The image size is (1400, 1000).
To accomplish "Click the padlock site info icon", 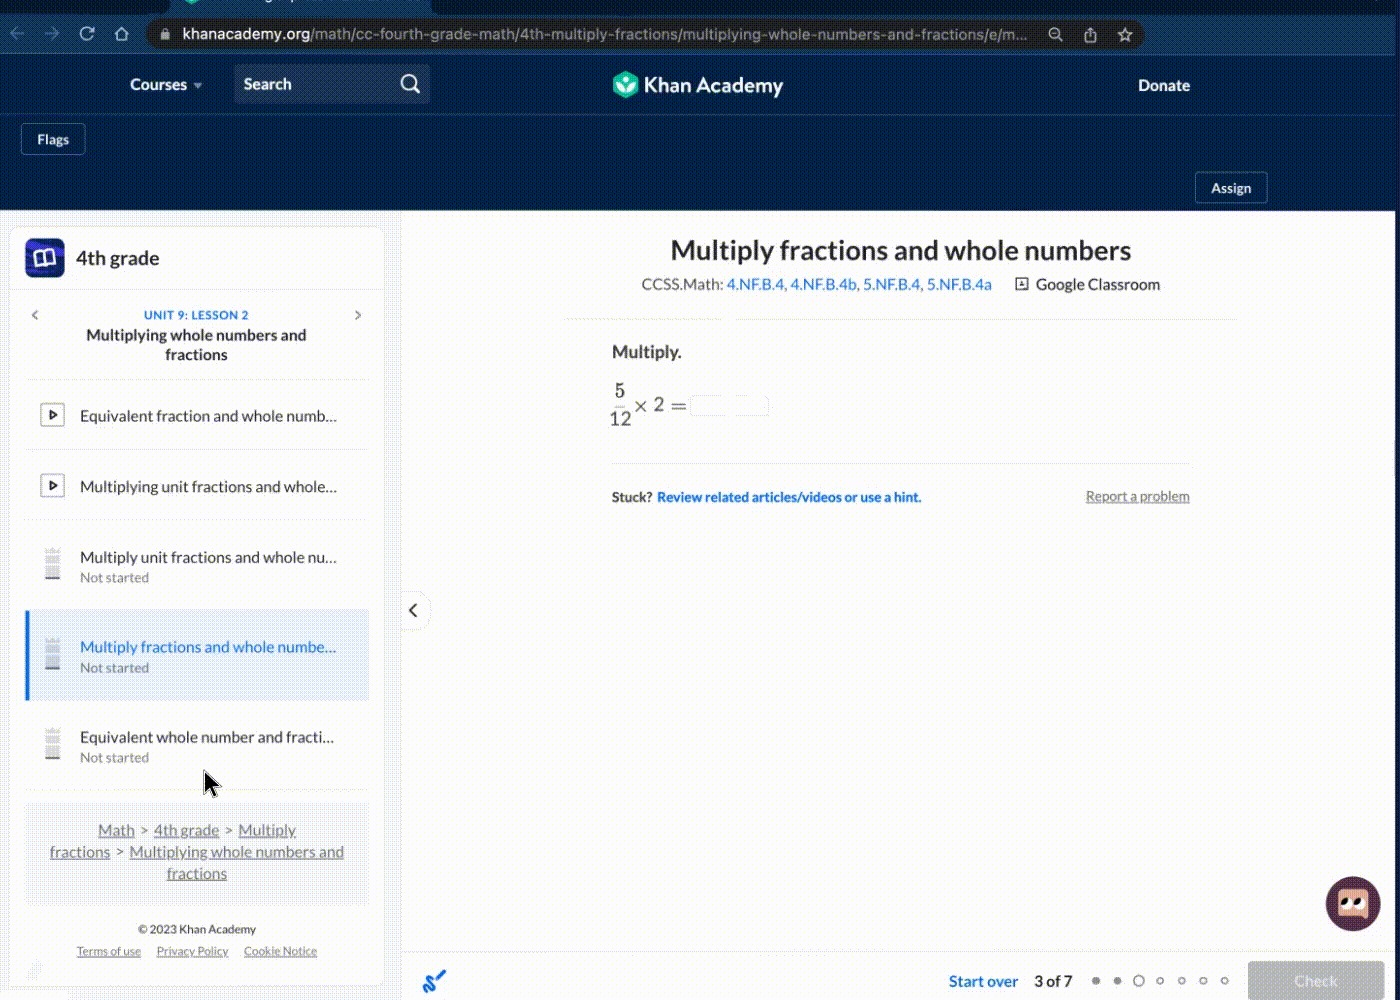I will tap(165, 35).
